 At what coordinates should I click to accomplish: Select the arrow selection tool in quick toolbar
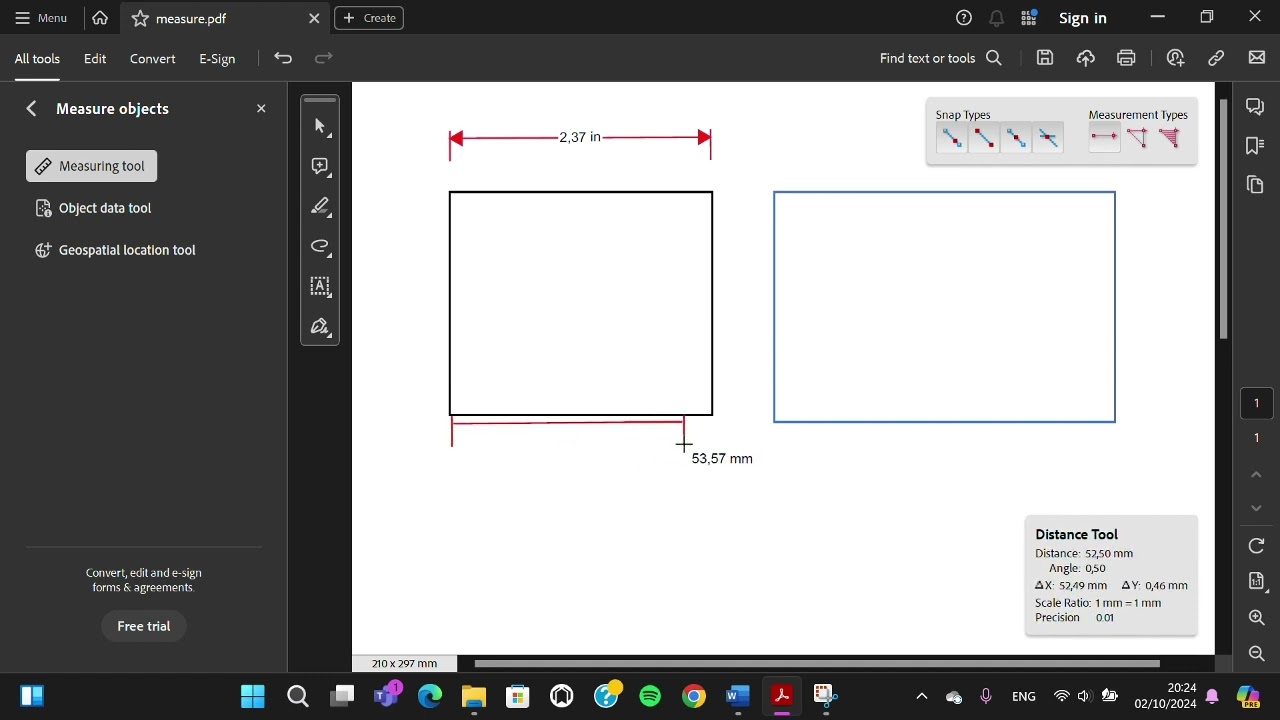pyautogui.click(x=320, y=127)
